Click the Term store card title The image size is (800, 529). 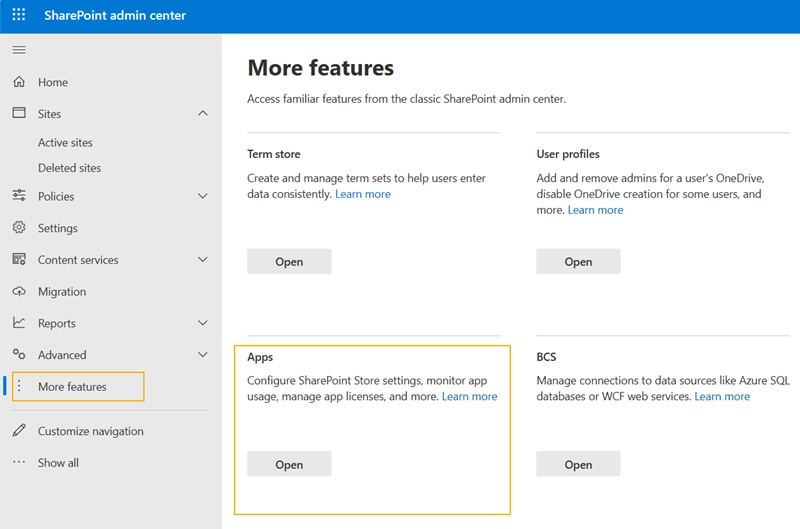pyautogui.click(x=274, y=154)
